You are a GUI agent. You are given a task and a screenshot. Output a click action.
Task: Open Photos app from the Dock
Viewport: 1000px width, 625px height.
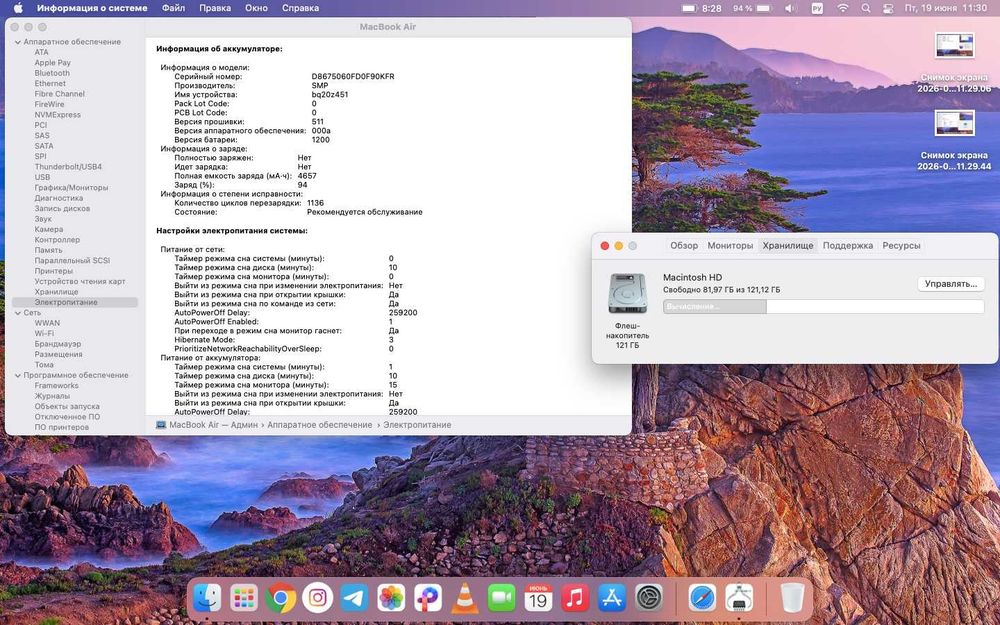coord(391,598)
